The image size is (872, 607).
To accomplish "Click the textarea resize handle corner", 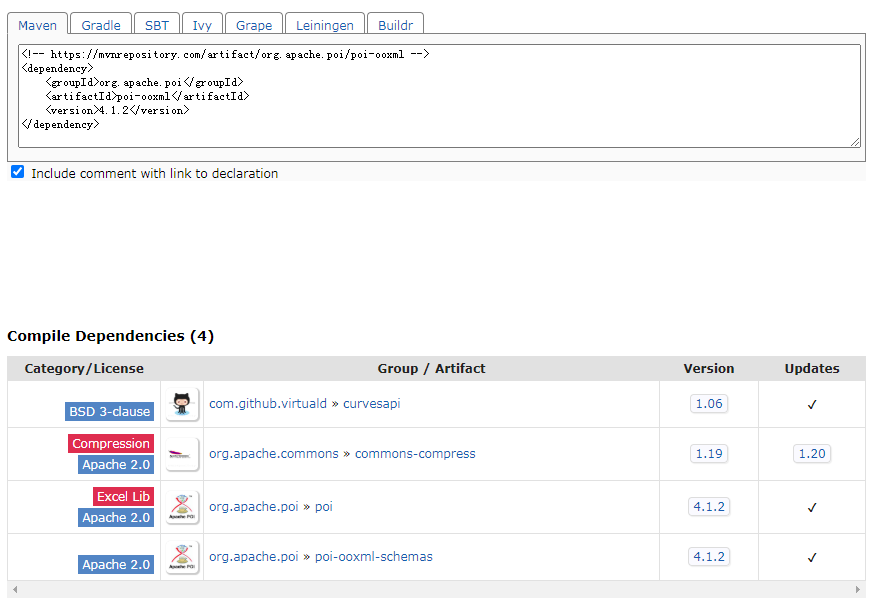I will 855,142.
